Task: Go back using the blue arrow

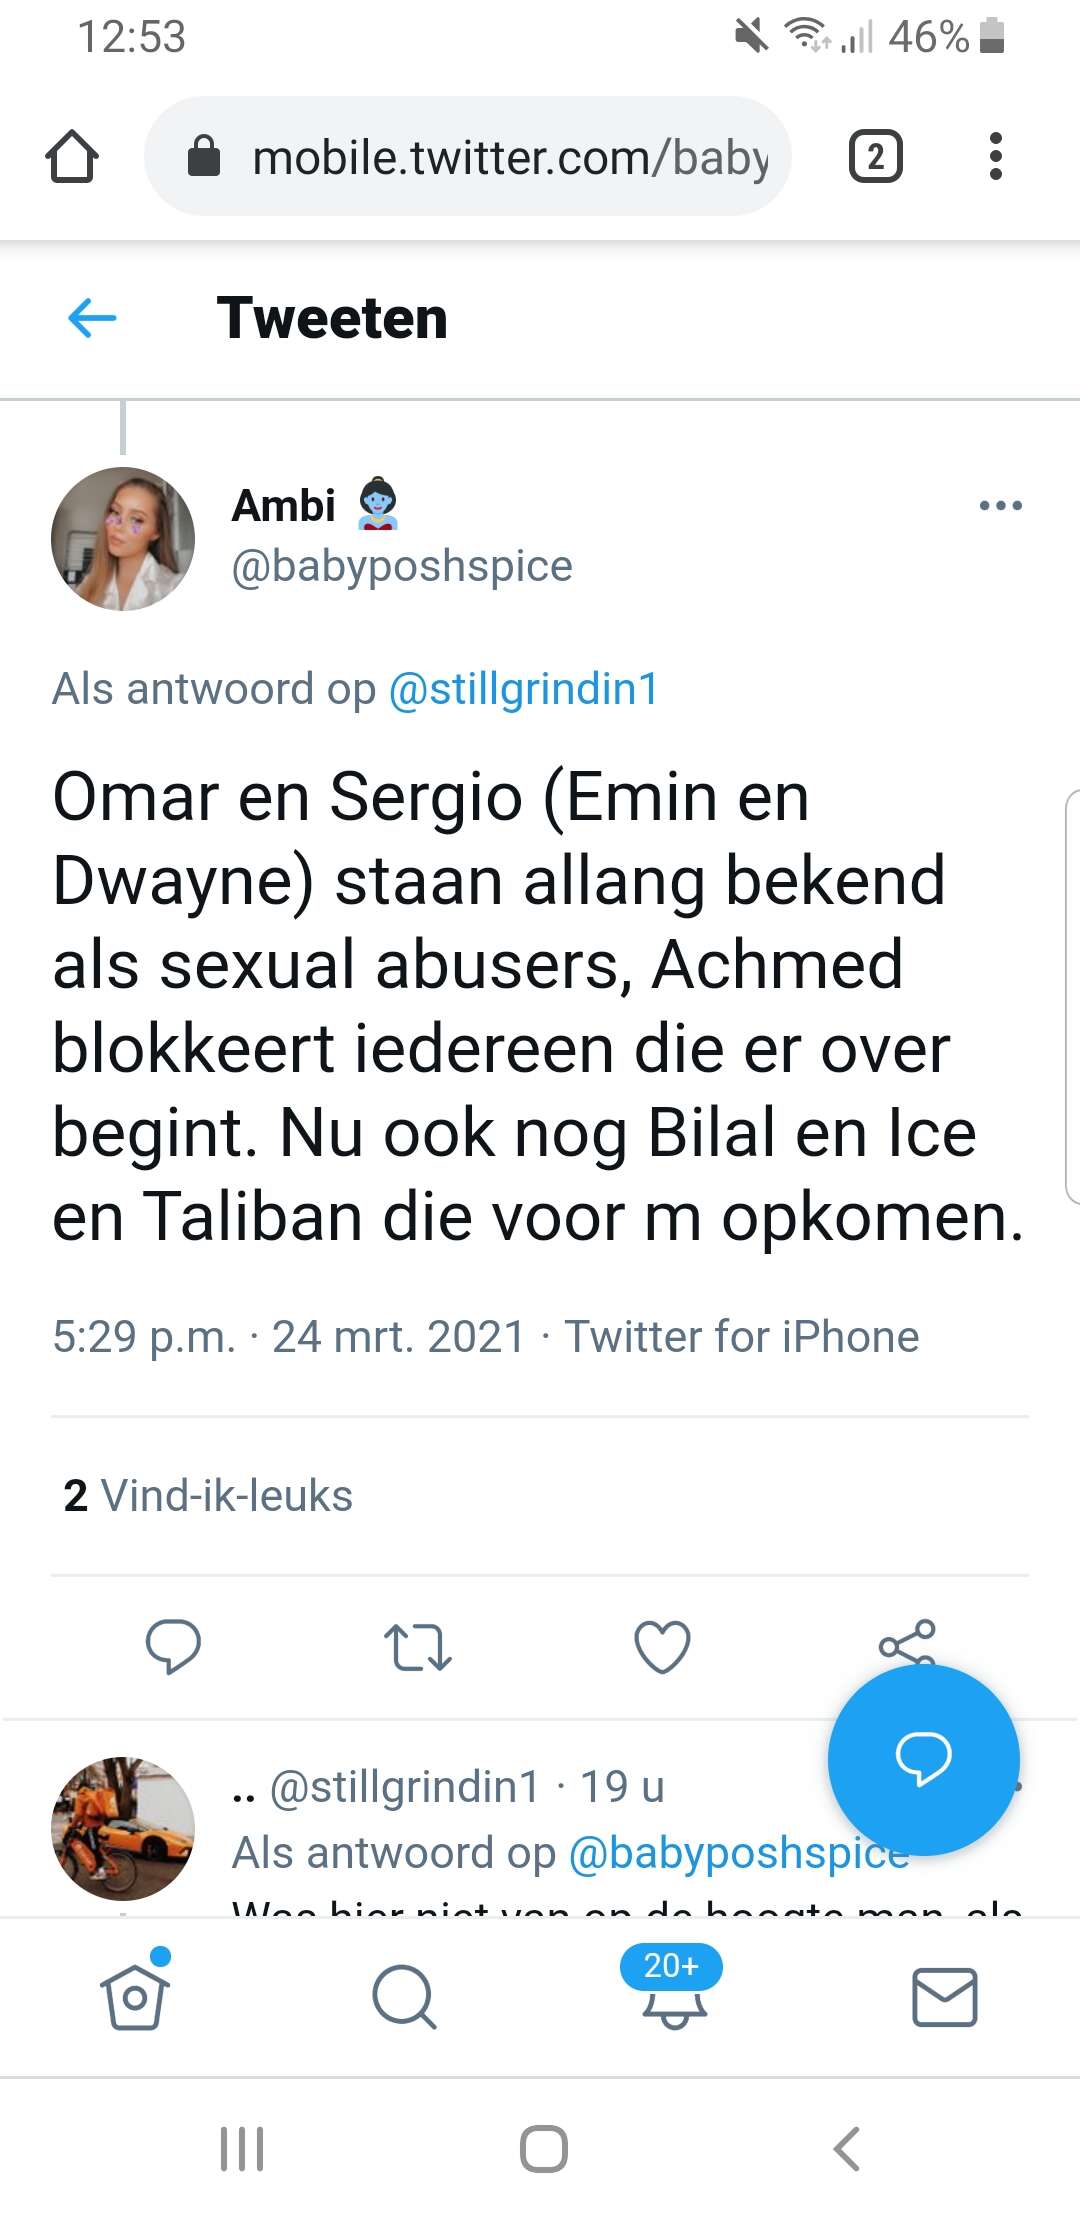Action: 92,319
